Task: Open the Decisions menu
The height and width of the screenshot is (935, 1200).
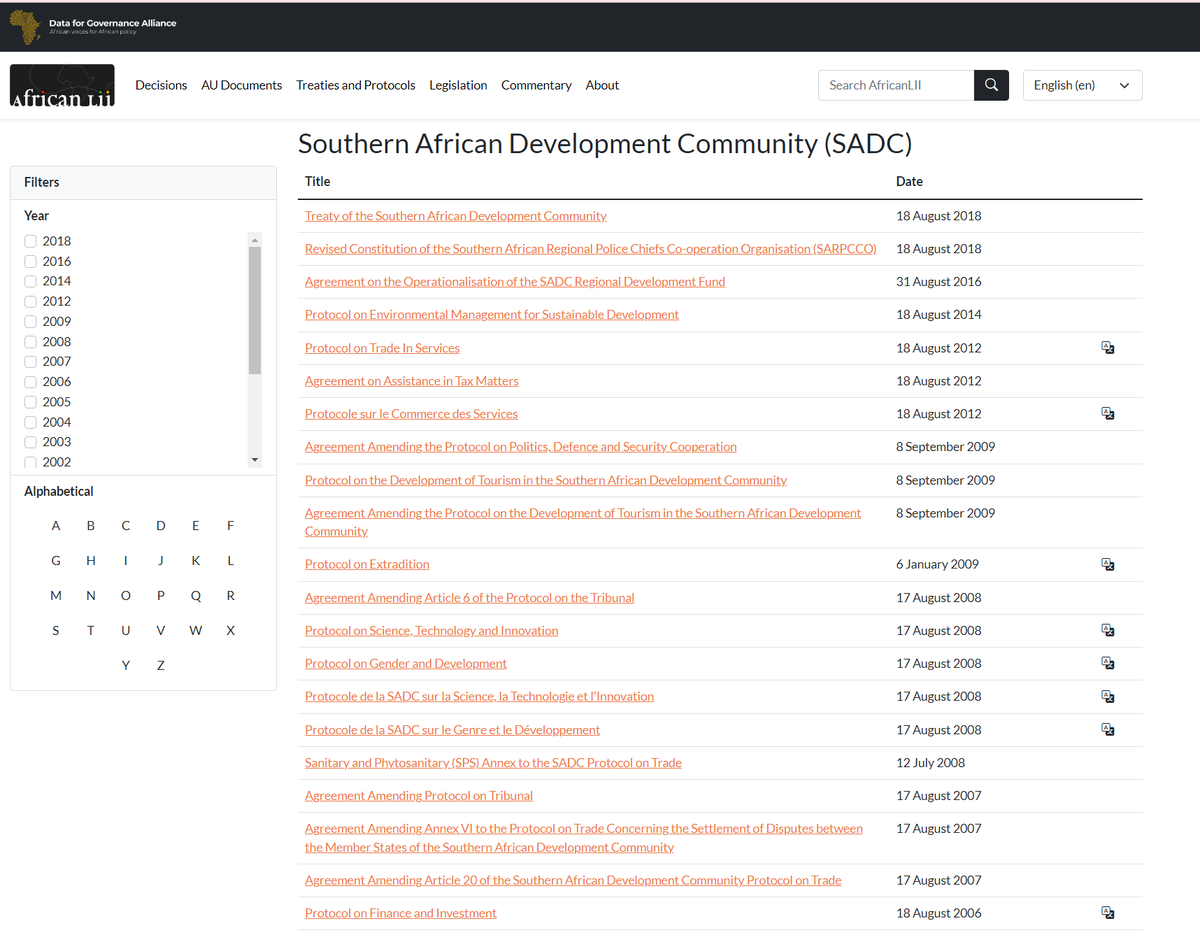Action: pyautogui.click(x=161, y=85)
